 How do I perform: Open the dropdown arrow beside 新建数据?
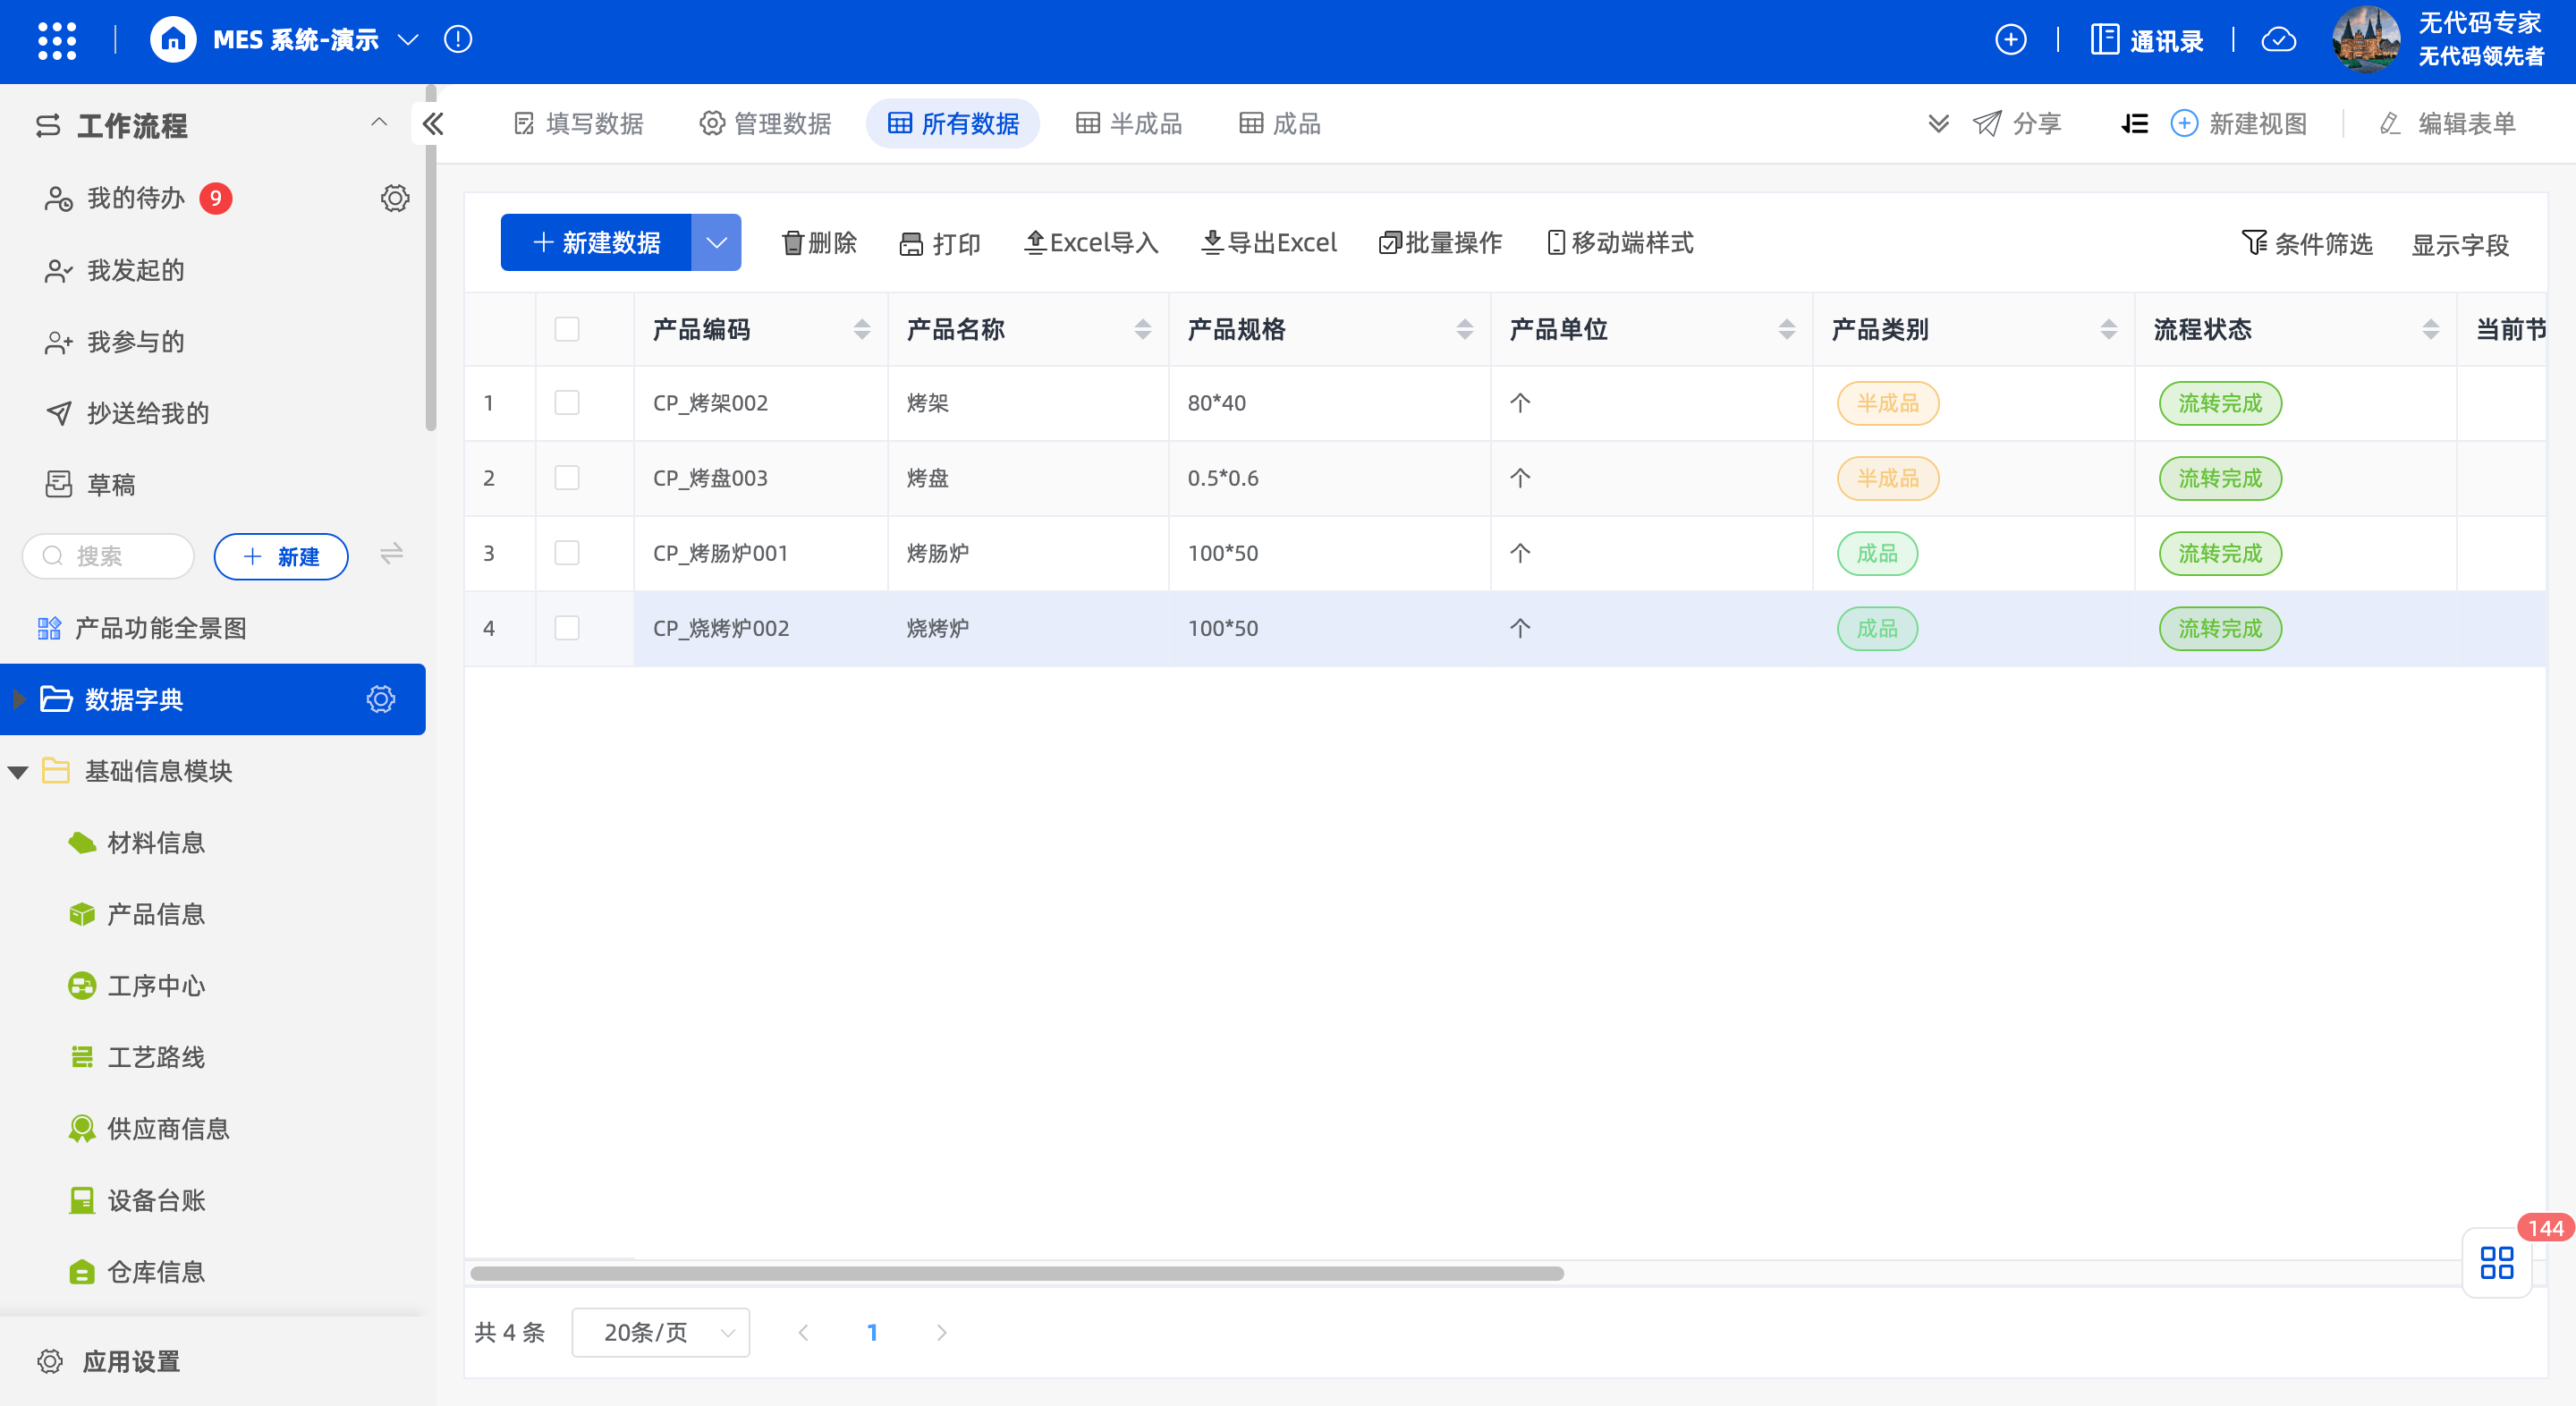pos(716,242)
